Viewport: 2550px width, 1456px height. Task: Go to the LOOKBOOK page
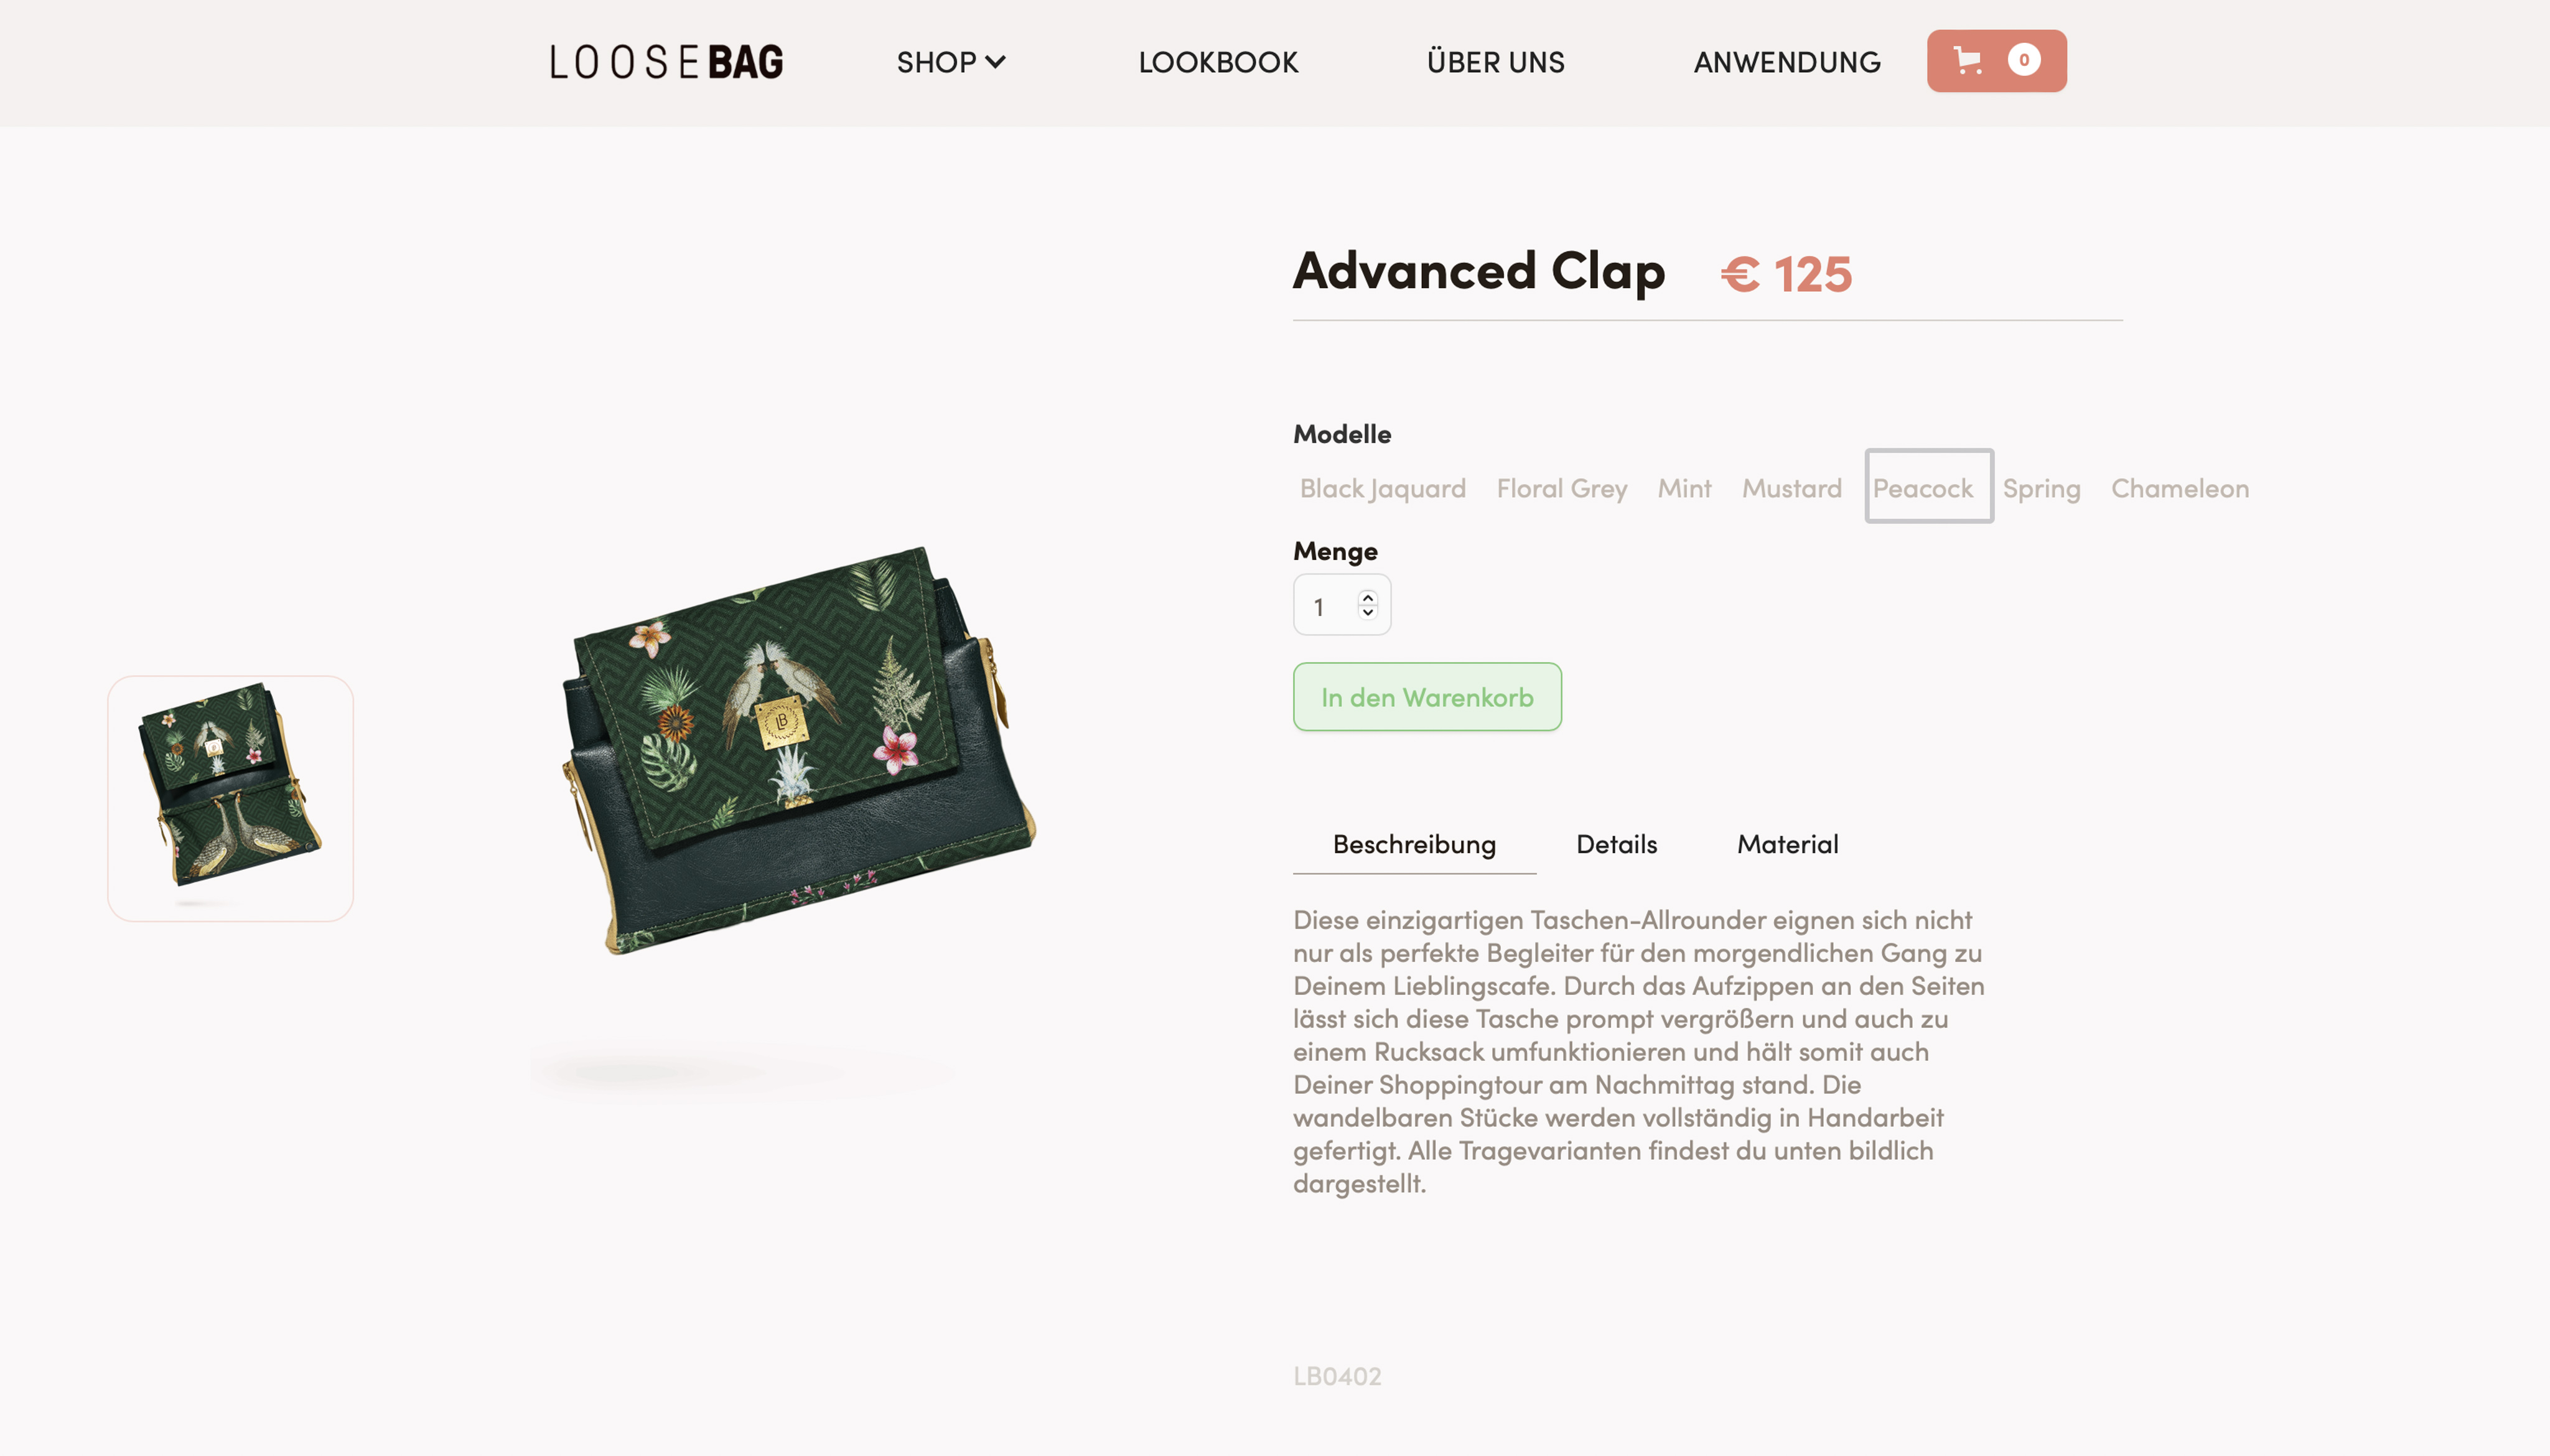(x=1218, y=62)
